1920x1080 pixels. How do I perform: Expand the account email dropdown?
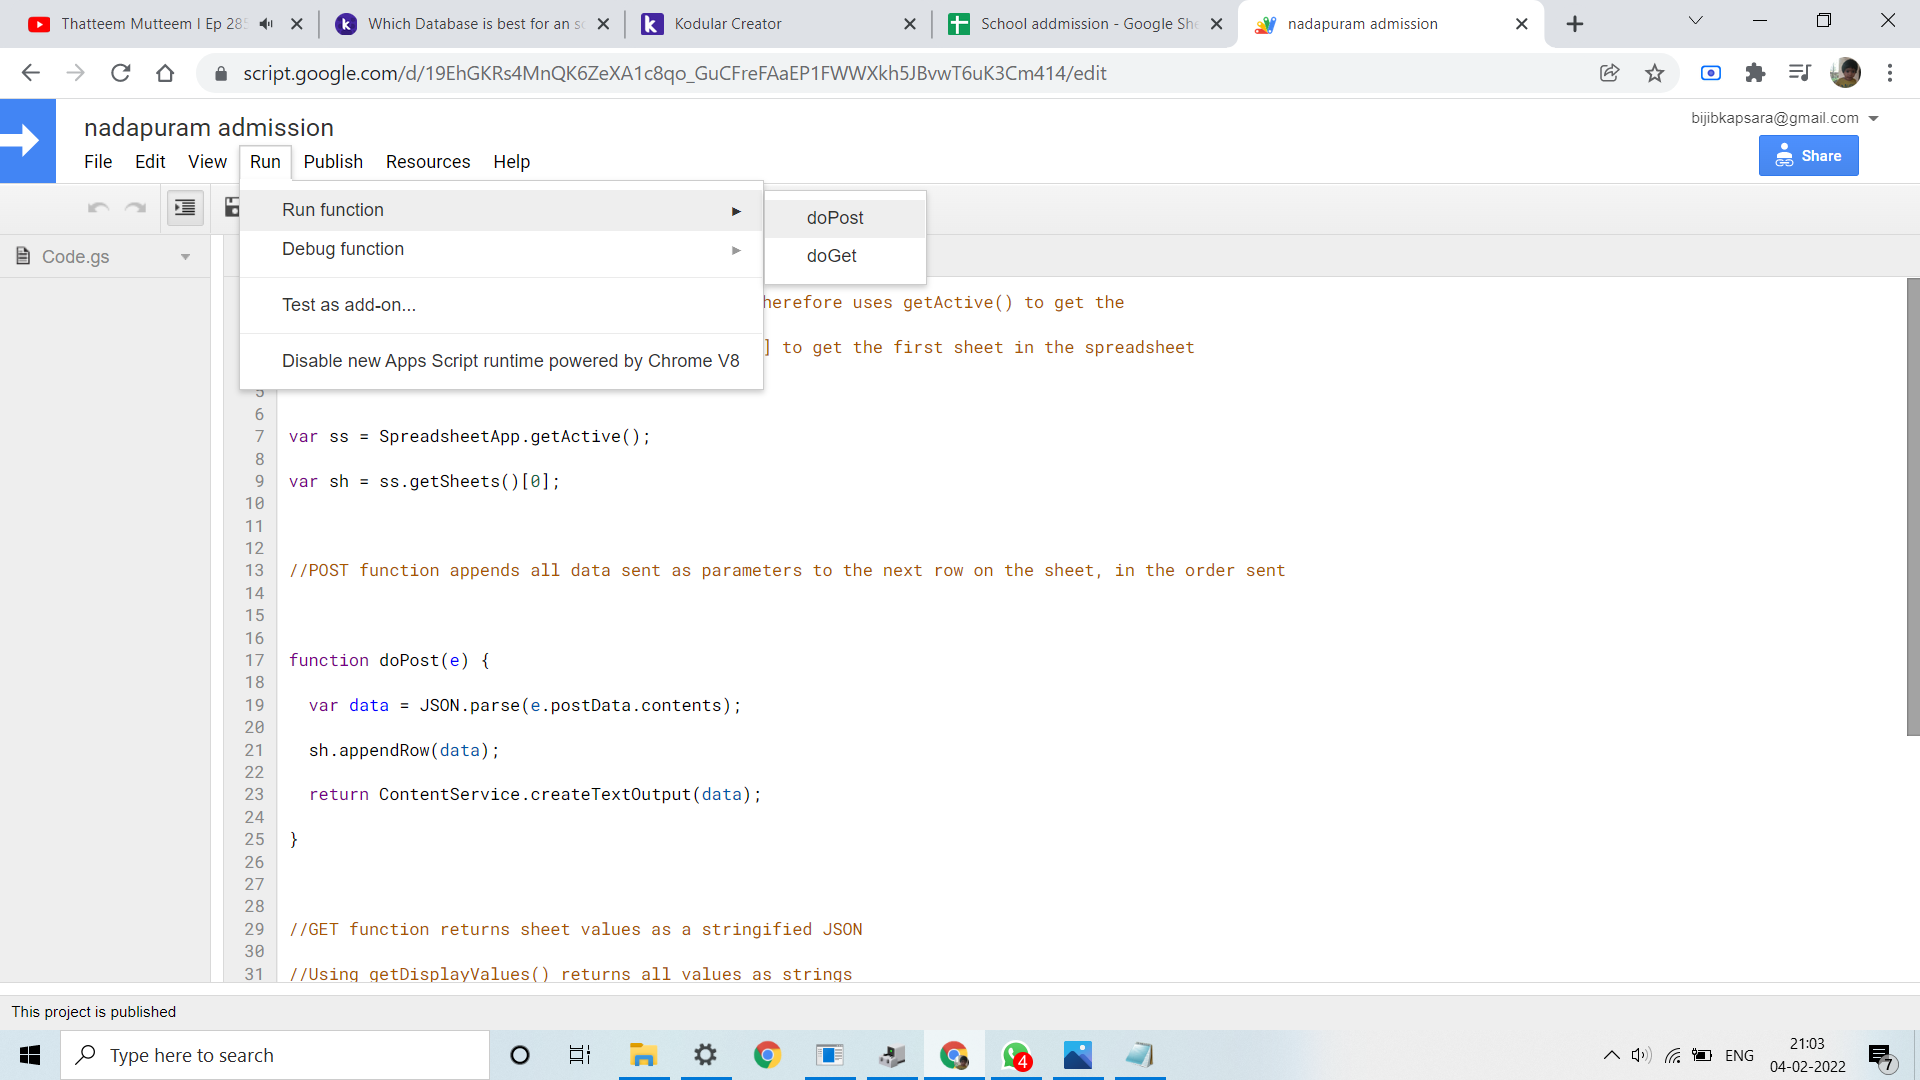1874,118
